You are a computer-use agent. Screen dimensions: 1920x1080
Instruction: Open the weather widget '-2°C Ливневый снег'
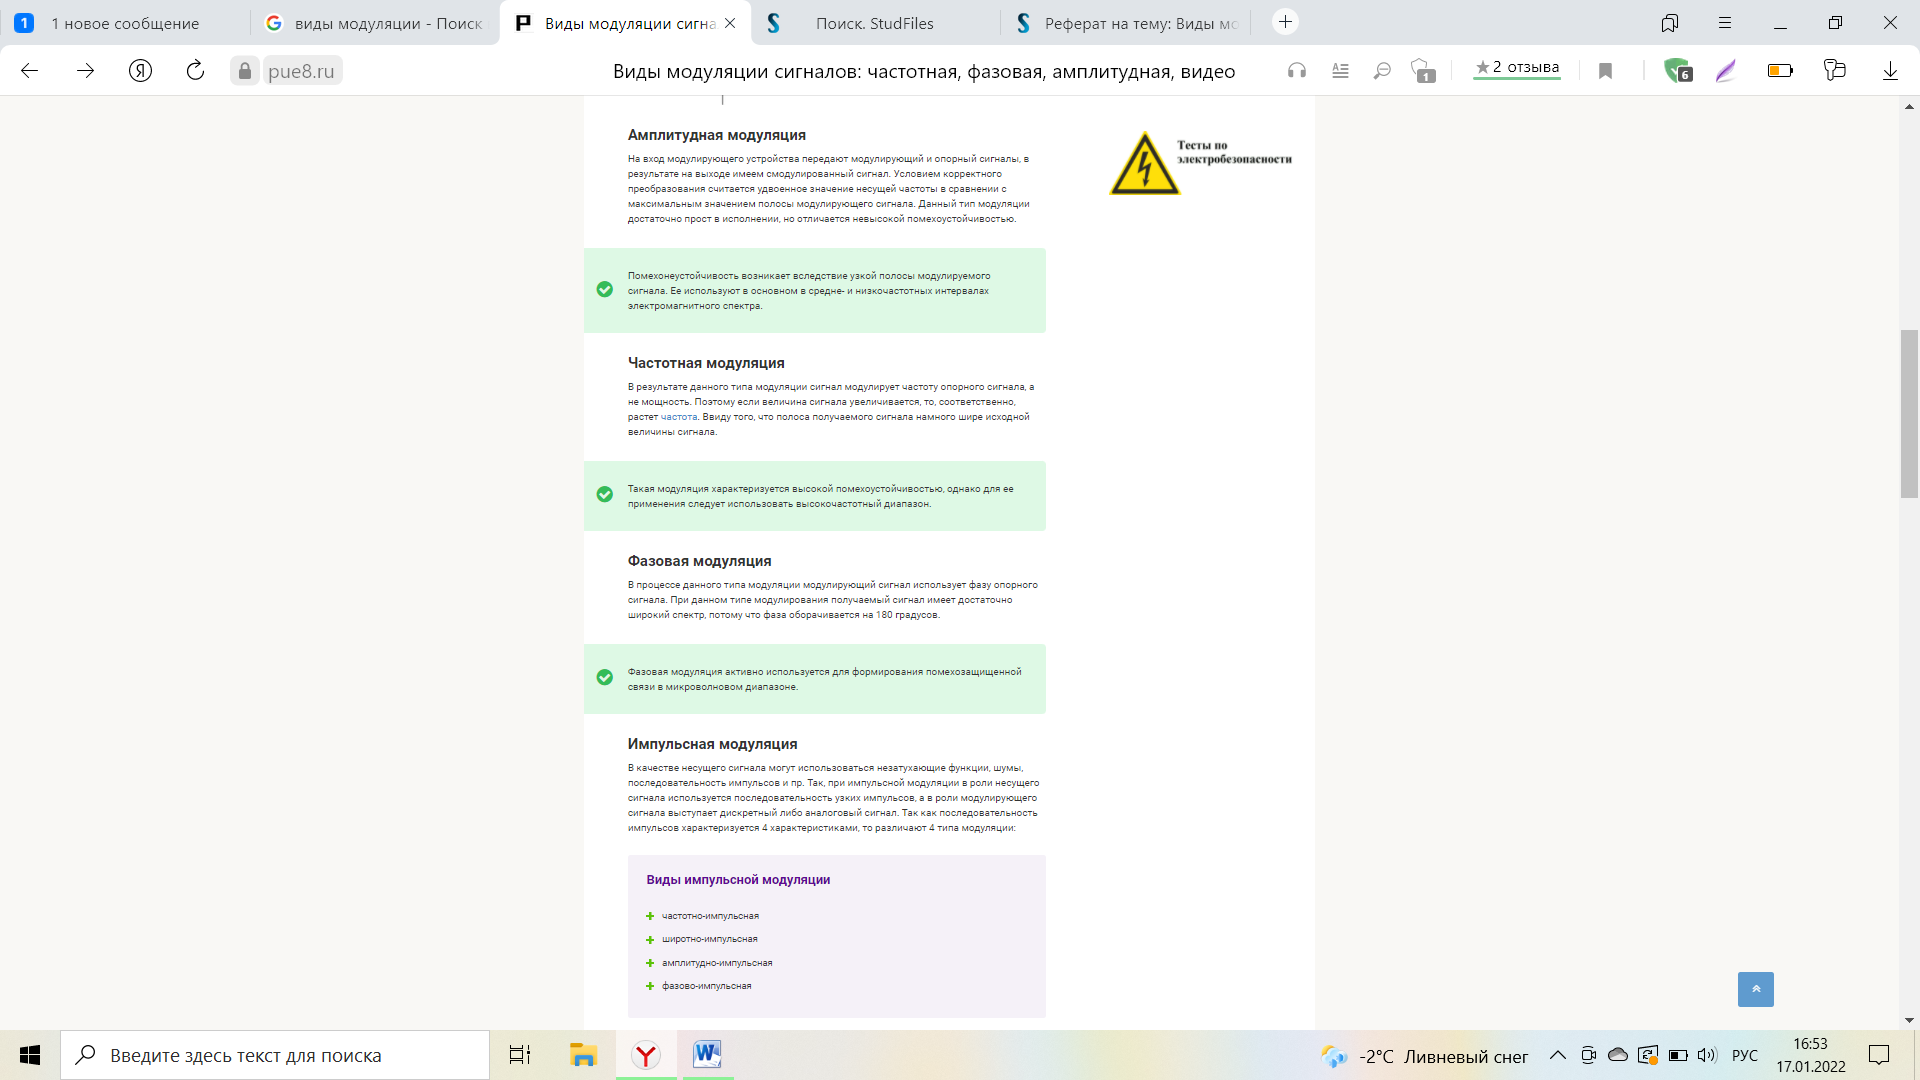coord(1425,1056)
